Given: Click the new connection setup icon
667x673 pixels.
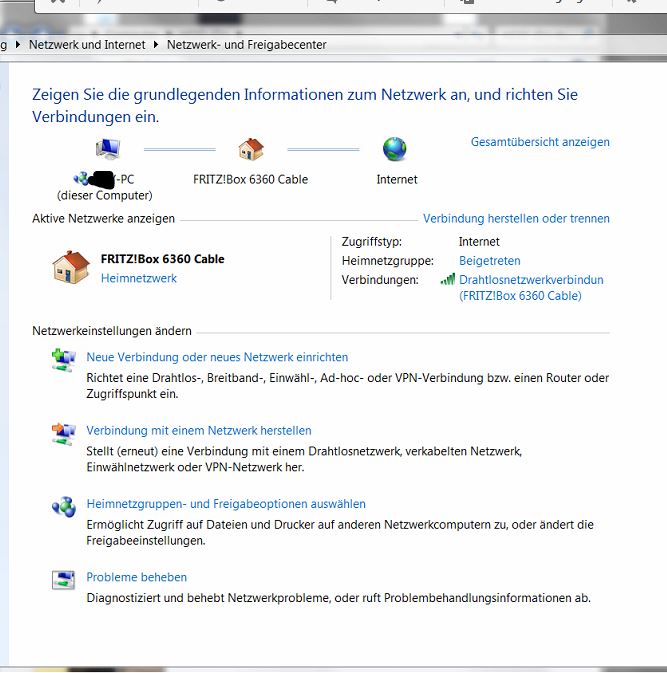Looking at the screenshot, I should pyautogui.click(x=64, y=360).
